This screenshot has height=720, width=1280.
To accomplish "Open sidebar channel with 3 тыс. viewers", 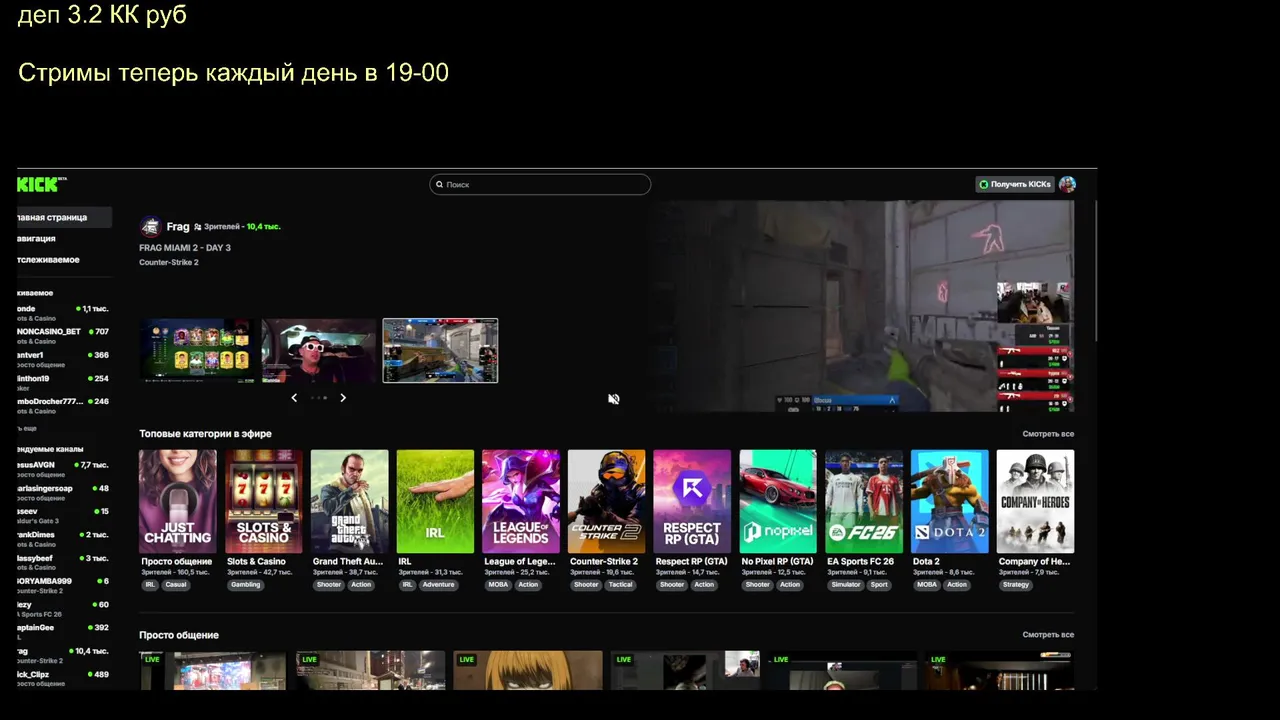I will click(64, 561).
